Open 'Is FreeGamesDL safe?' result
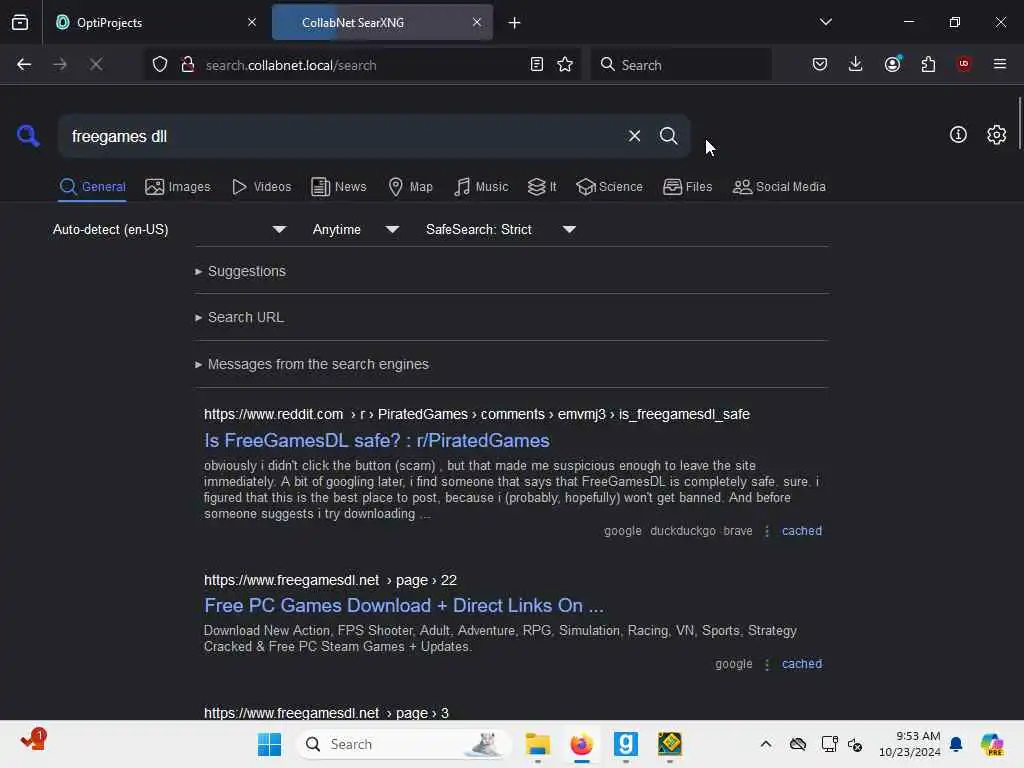Viewport: 1024px width, 768px height. [x=377, y=441]
